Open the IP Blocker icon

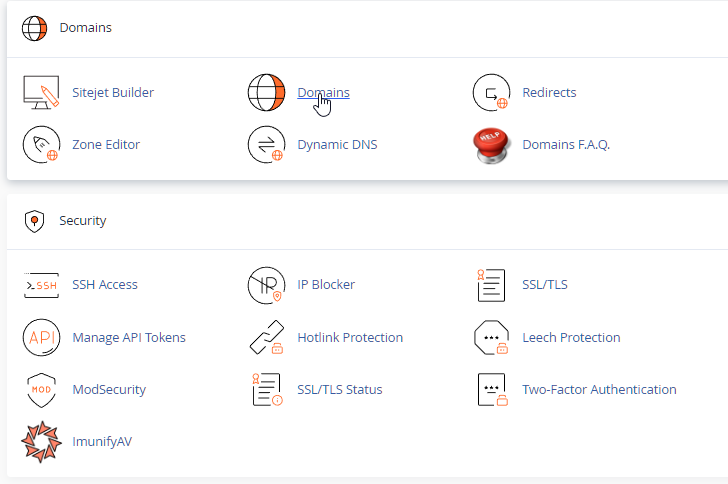coord(266,285)
